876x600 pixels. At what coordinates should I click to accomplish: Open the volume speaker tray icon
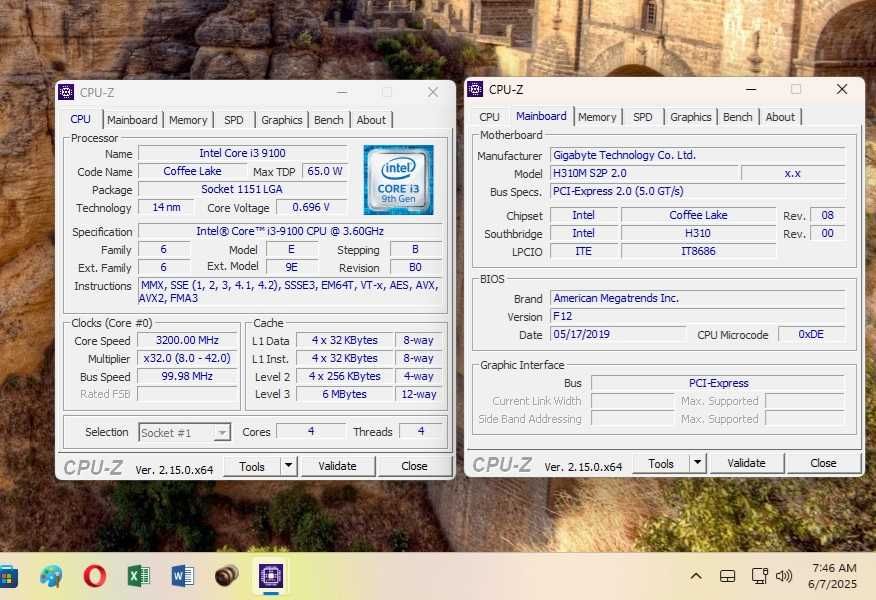tap(784, 576)
